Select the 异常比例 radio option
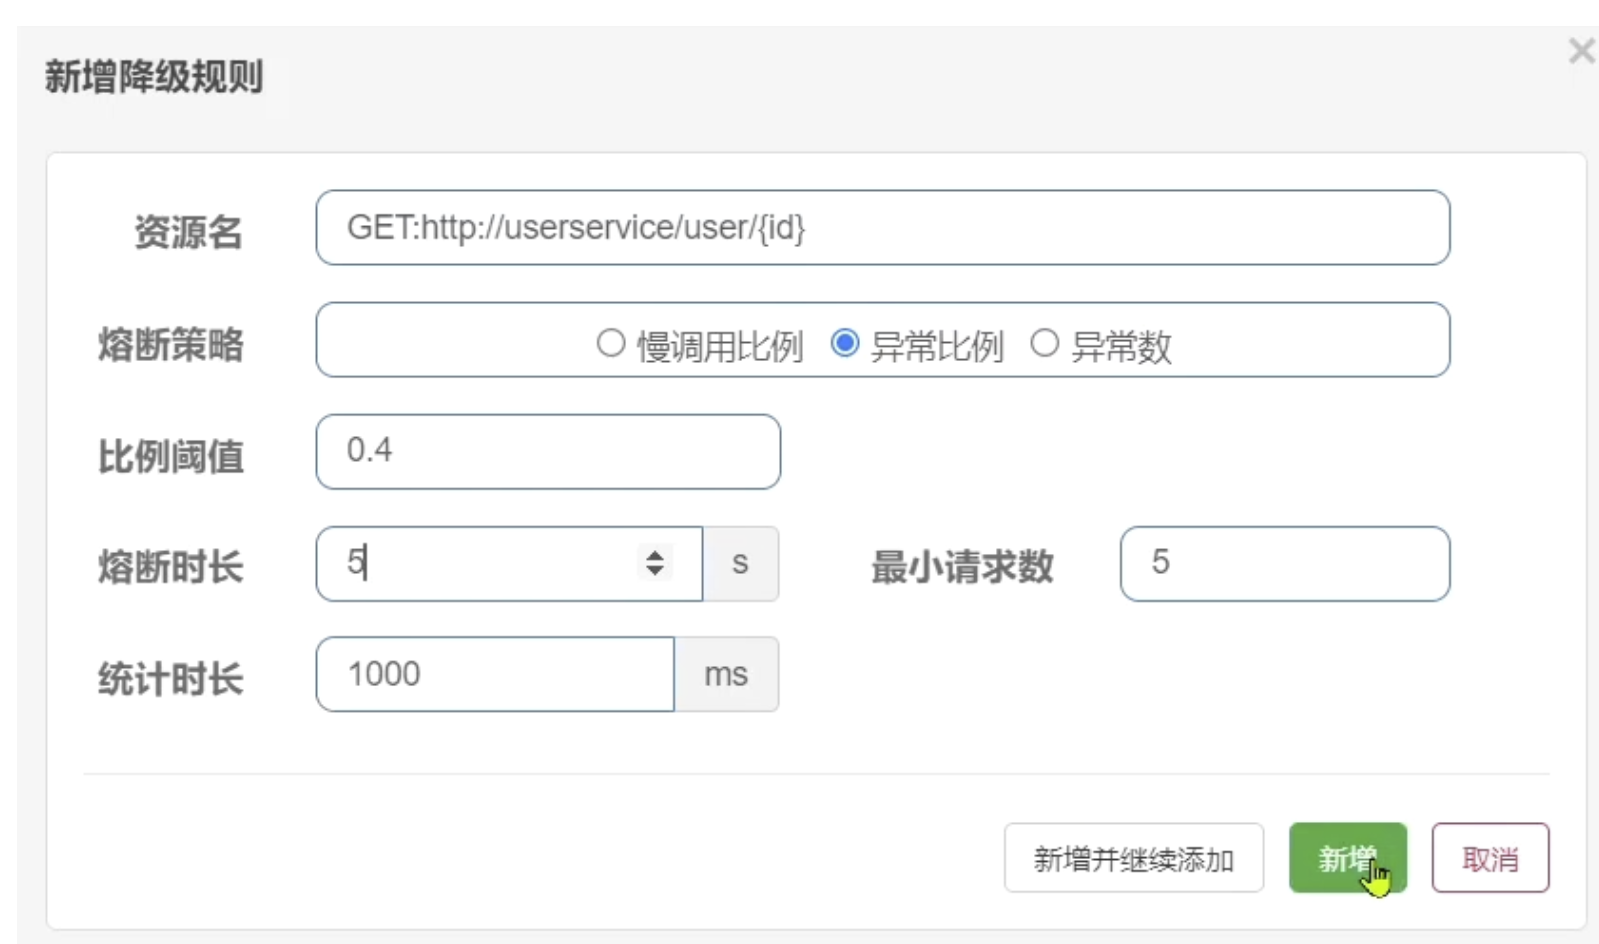This screenshot has height=944, width=1599. point(845,344)
